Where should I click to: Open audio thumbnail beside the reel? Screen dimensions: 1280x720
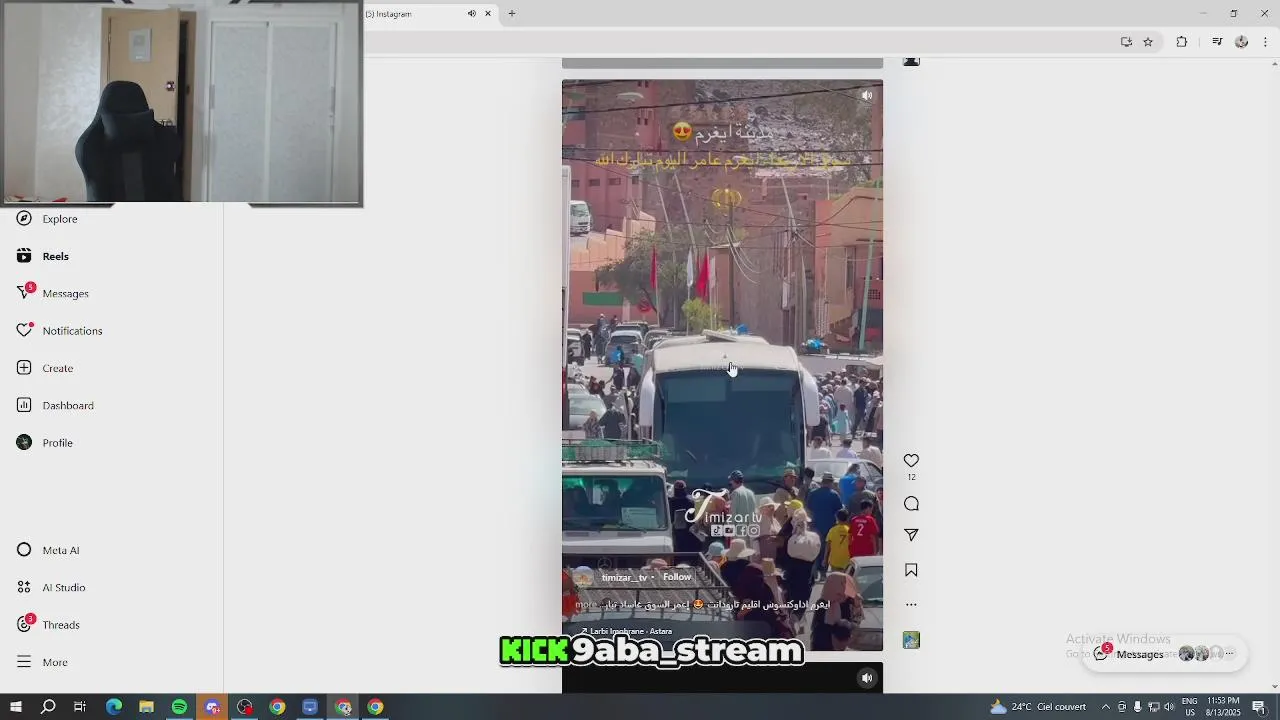point(911,640)
